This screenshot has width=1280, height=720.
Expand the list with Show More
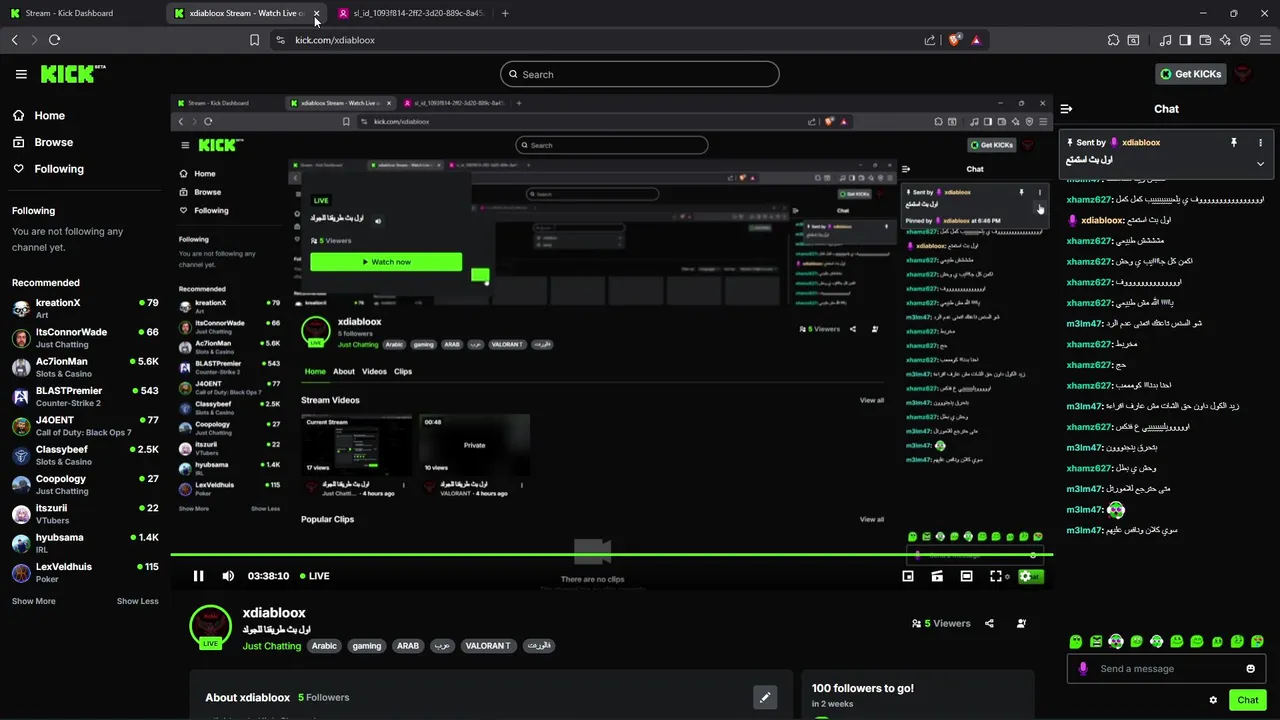pos(34,601)
